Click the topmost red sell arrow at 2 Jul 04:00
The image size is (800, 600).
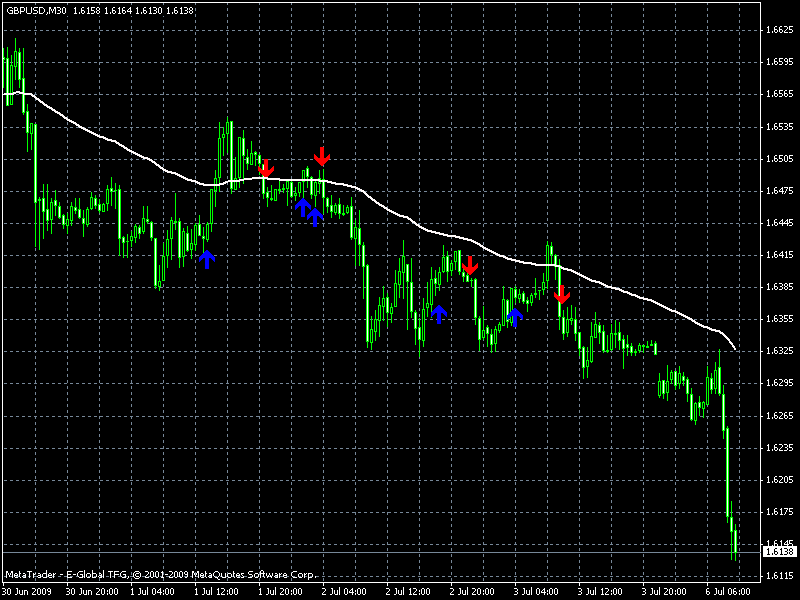point(321,156)
